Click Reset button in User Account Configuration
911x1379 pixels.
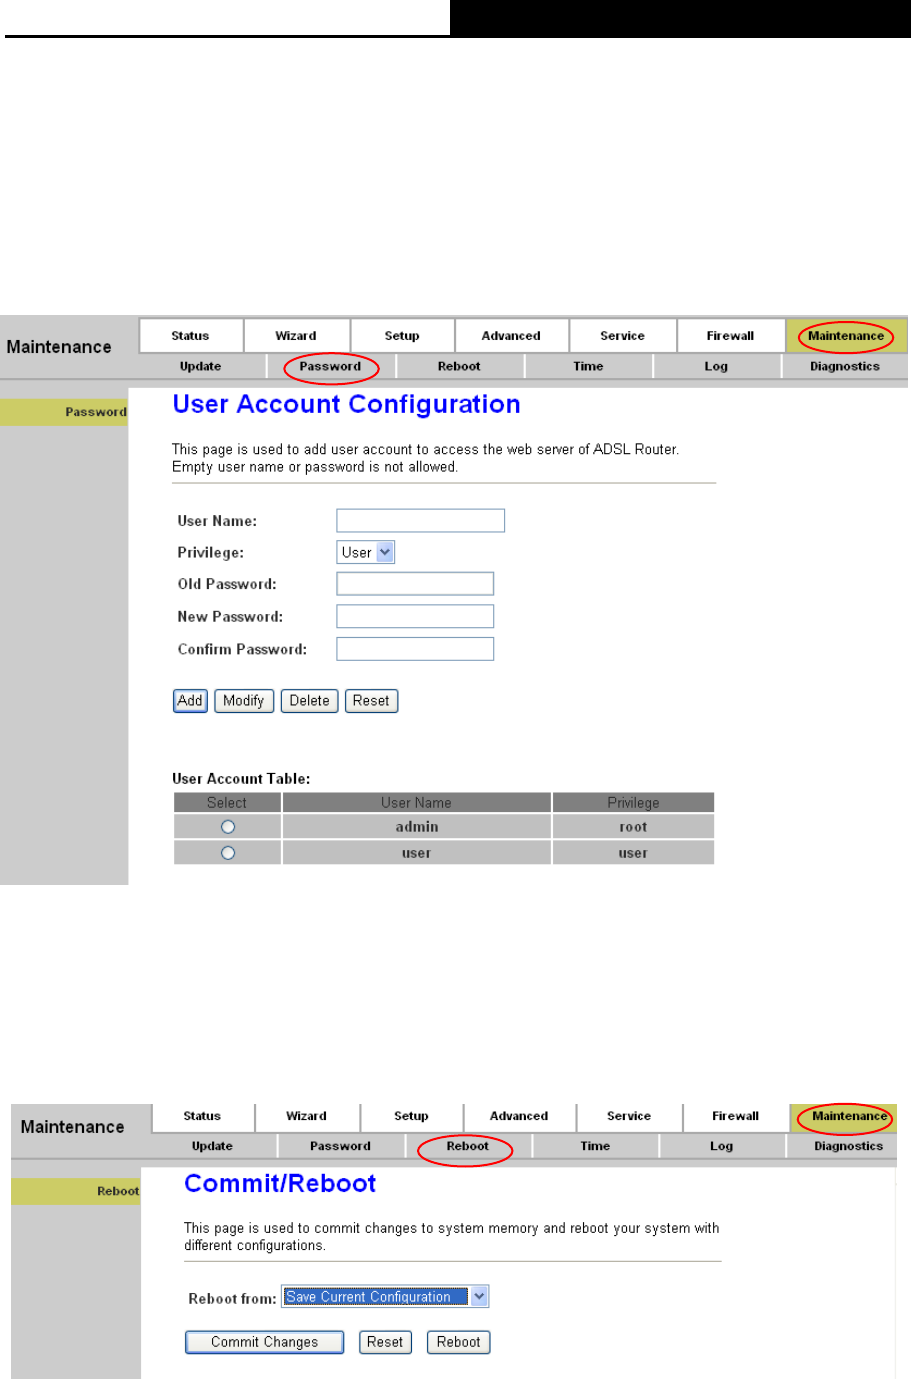371,701
